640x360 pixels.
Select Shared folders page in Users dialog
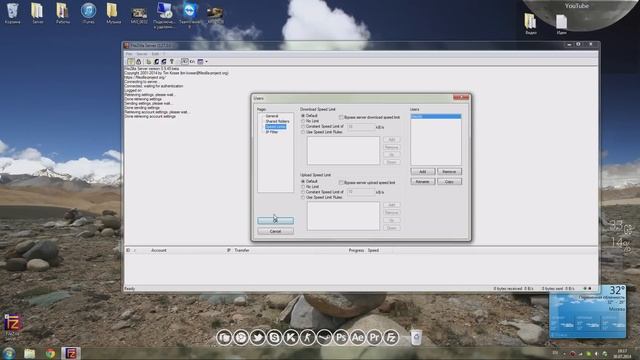[x=277, y=121]
